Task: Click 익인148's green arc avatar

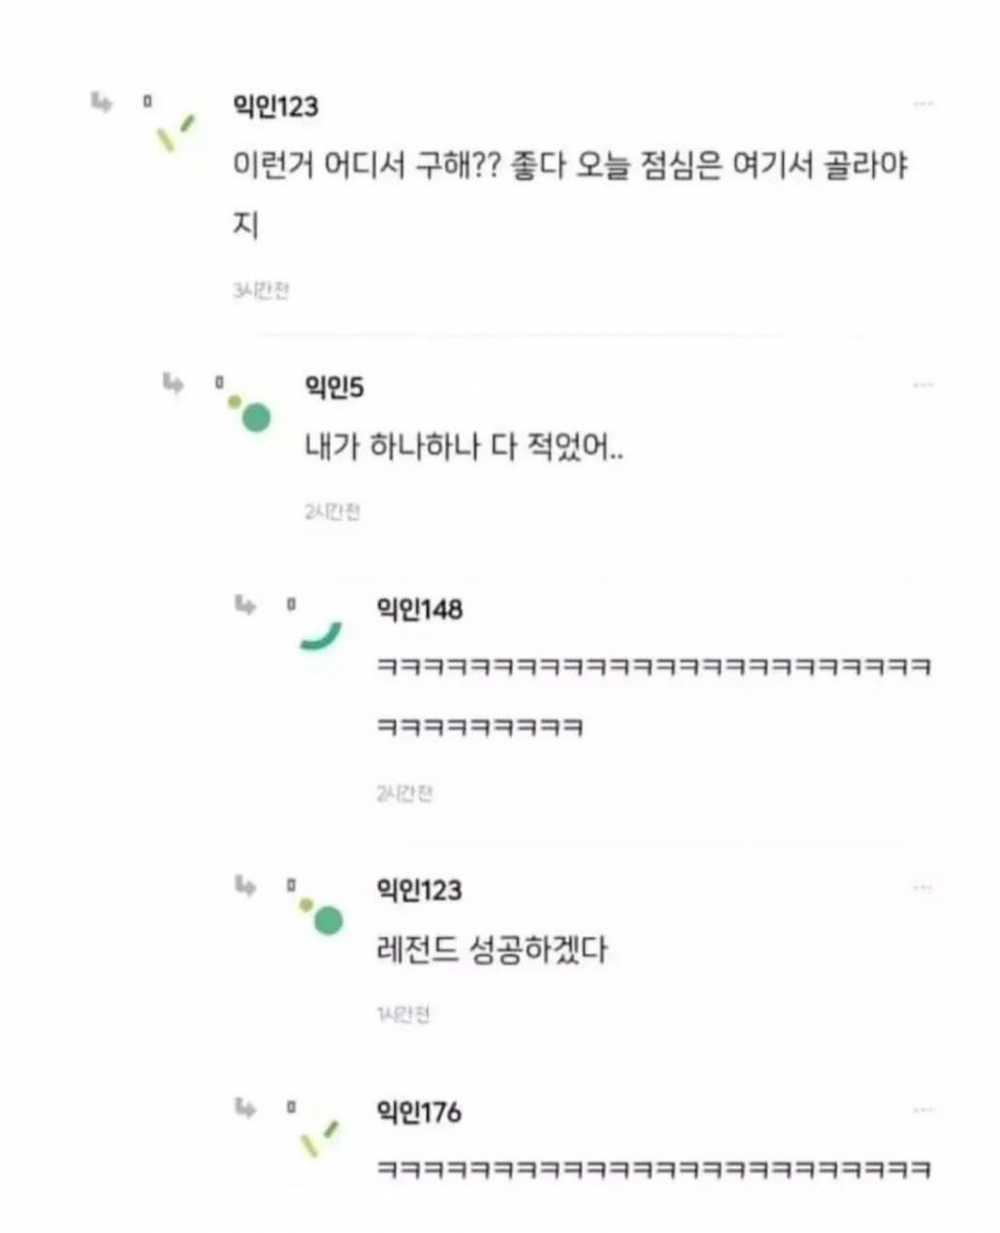Action: (x=321, y=636)
